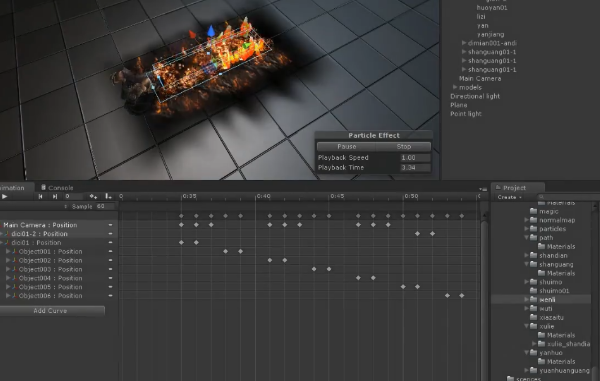
Task: Expand Object002 : Position curve
Action: coord(8,260)
